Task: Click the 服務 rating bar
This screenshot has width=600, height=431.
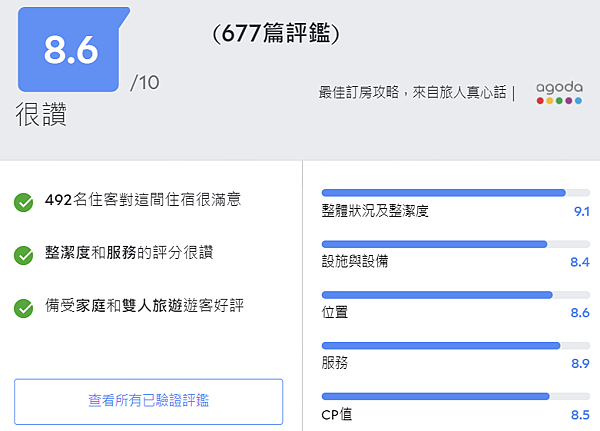Action: (456, 346)
